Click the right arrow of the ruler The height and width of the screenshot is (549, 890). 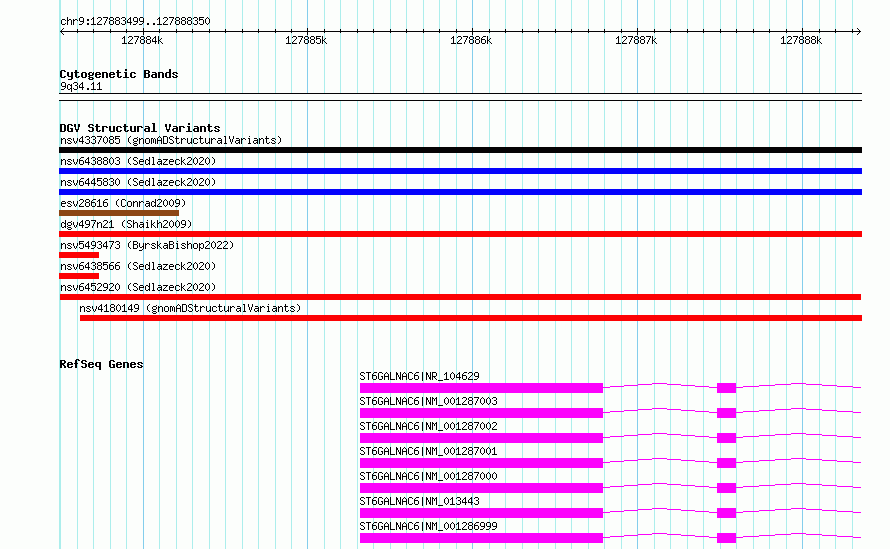pos(858,31)
